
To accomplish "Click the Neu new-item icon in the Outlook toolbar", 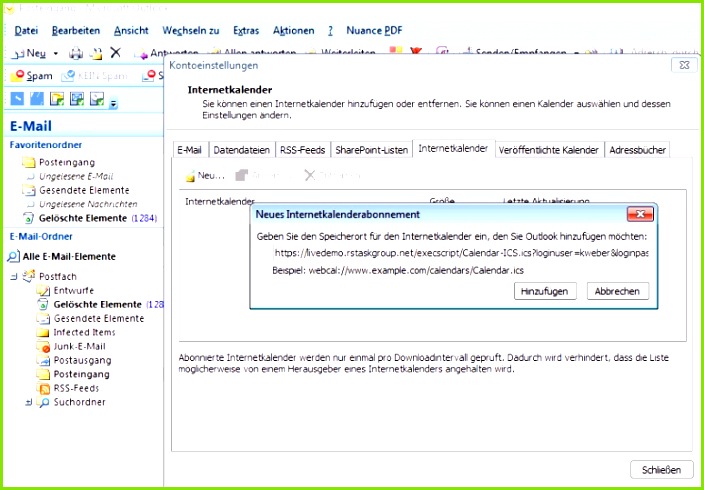I will click(17, 53).
